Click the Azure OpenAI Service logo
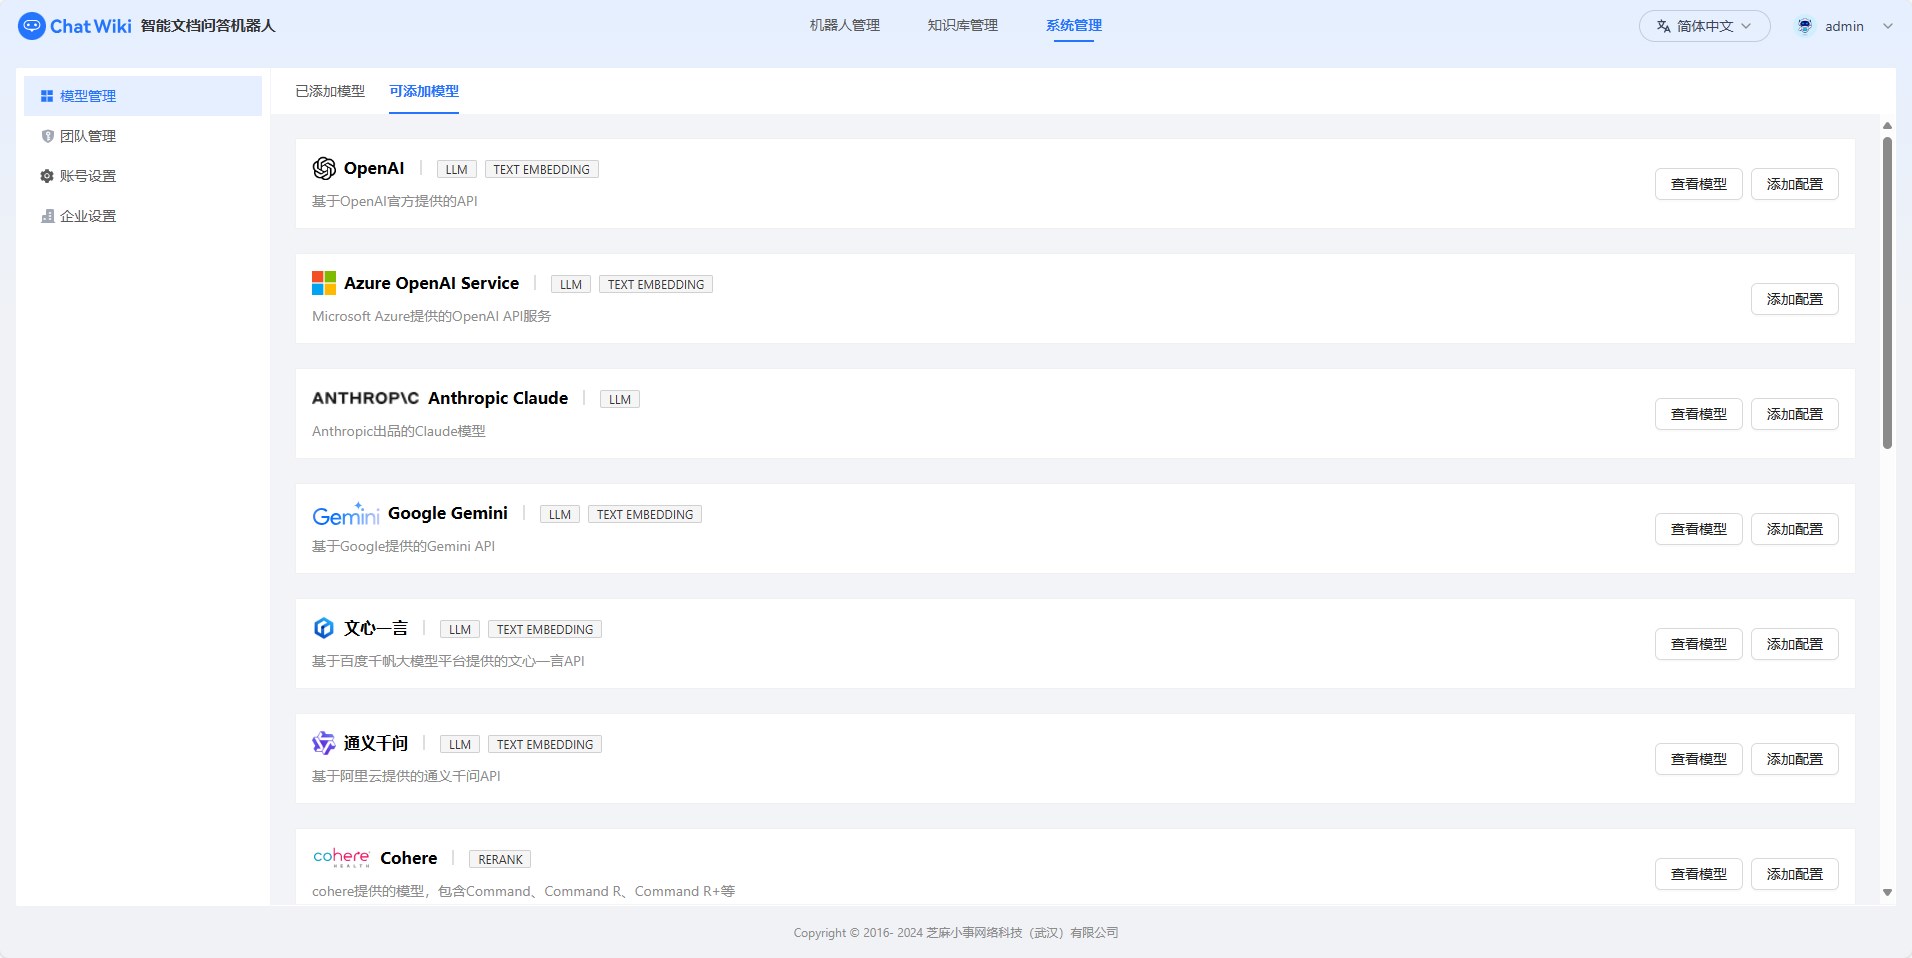Screen dimensions: 1912x958 323,283
